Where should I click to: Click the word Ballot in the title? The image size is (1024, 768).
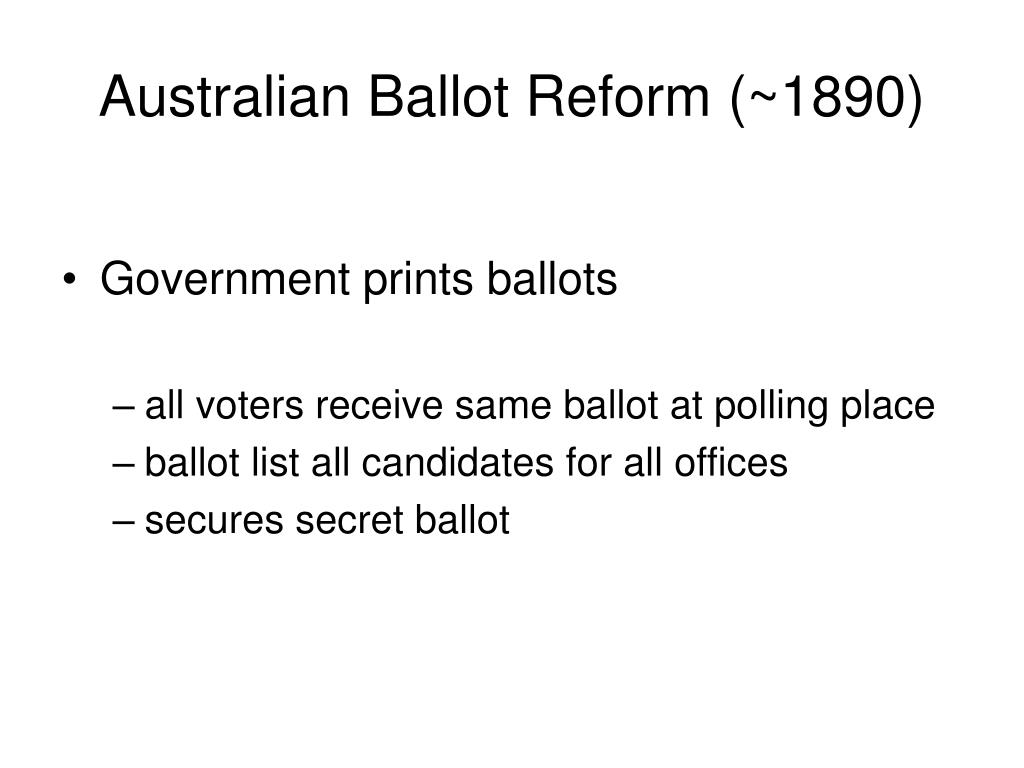pos(438,97)
